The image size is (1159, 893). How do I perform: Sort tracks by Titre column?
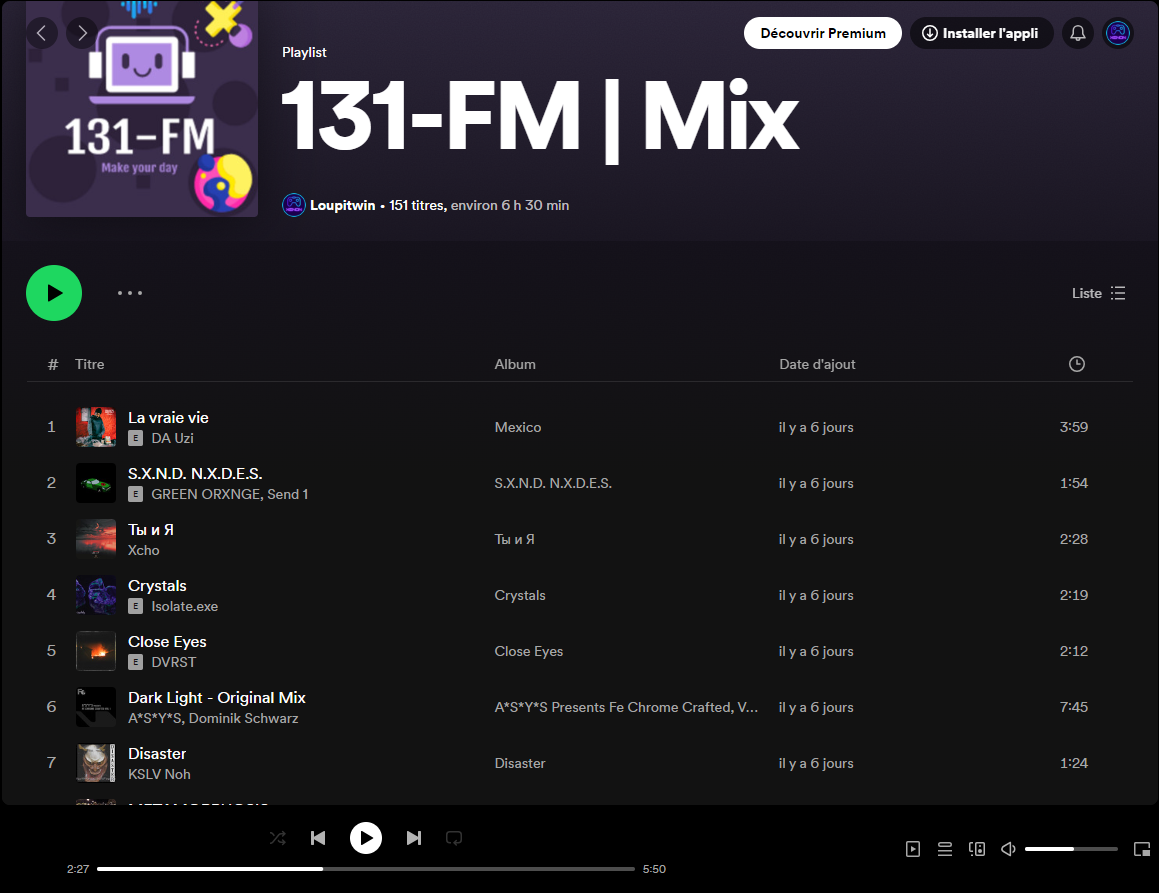click(89, 364)
